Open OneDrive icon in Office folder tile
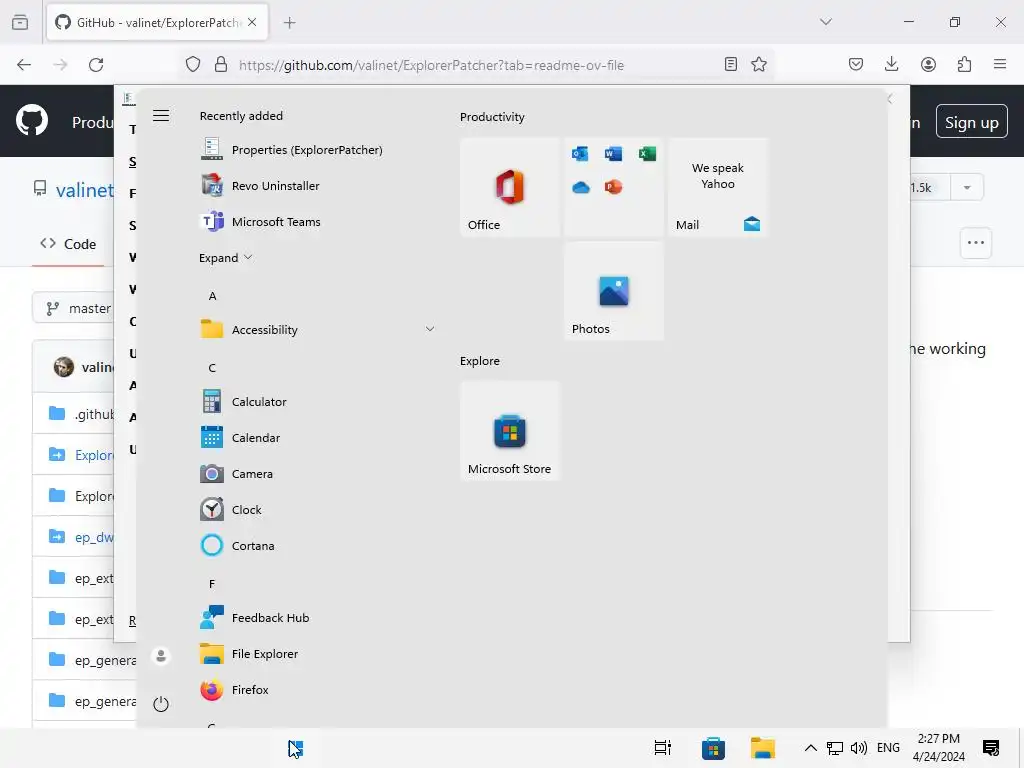 click(x=581, y=187)
